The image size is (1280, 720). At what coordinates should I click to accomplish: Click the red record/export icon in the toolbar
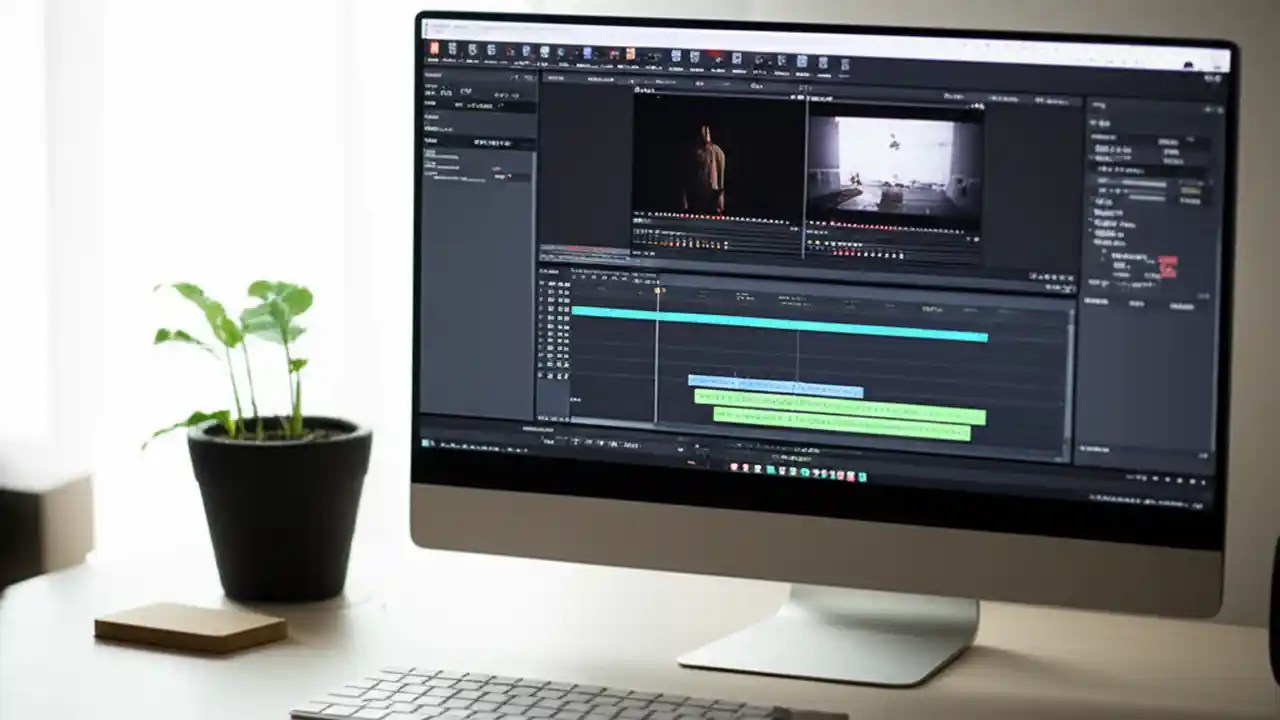(x=711, y=53)
